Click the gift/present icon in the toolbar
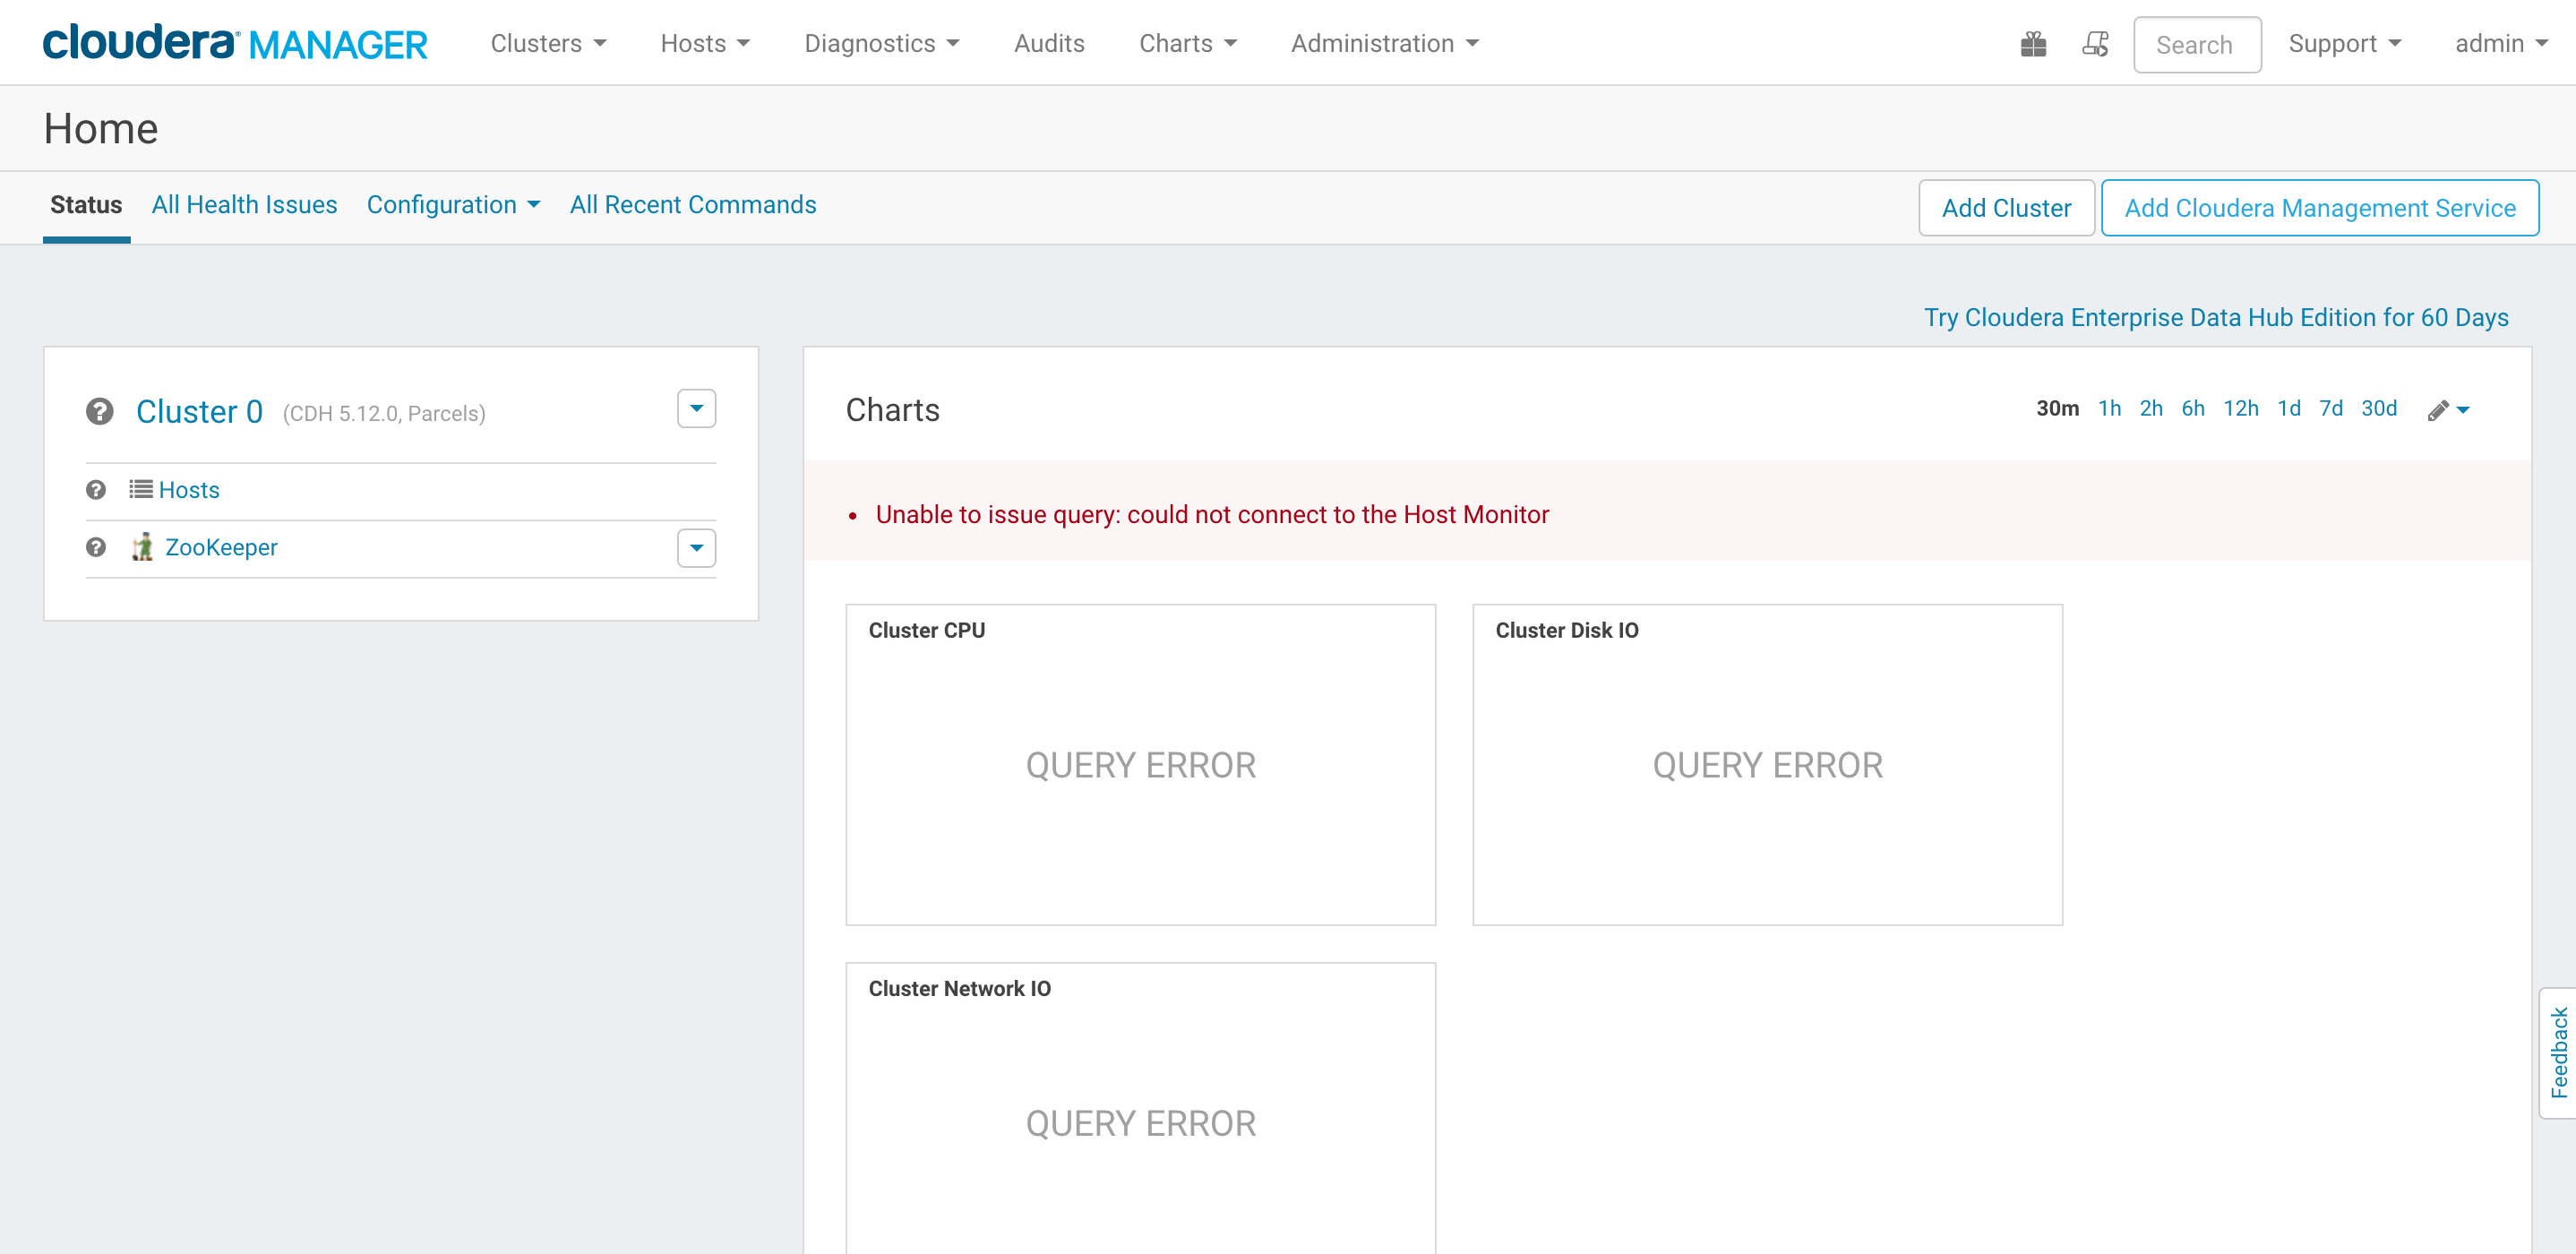The width and height of the screenshot is (2576, 1254). (2034, 43)
